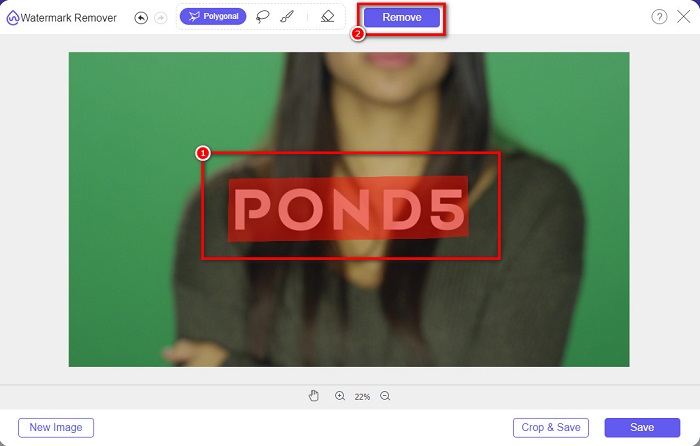
Task: Save the edited image
Action: tap(642, 427)
